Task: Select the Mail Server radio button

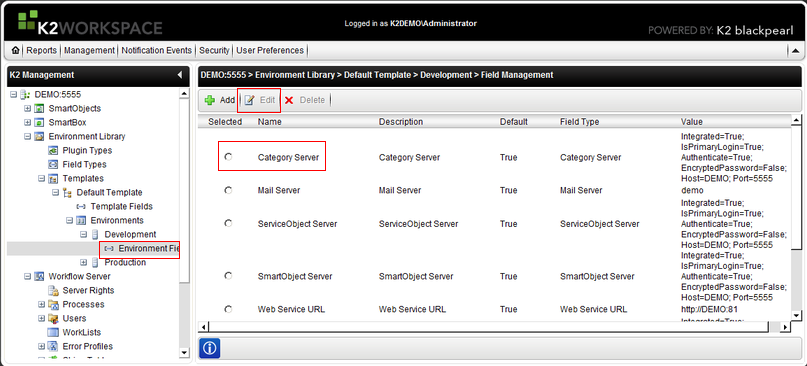Action: 228,190
